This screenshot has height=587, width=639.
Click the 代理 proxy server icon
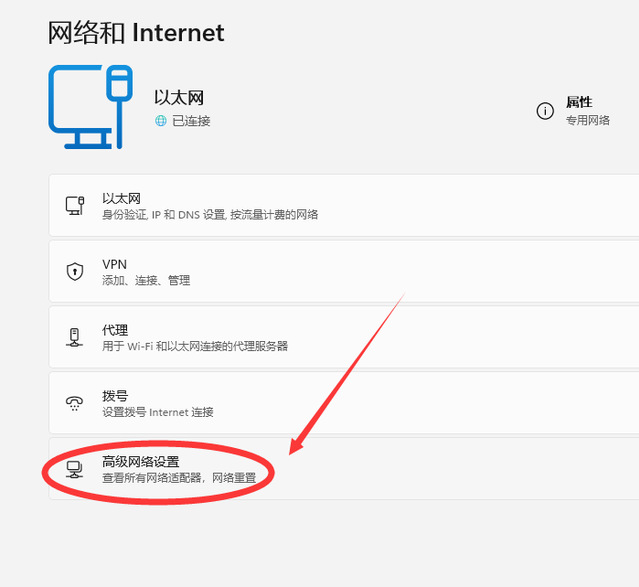[74, 337]
